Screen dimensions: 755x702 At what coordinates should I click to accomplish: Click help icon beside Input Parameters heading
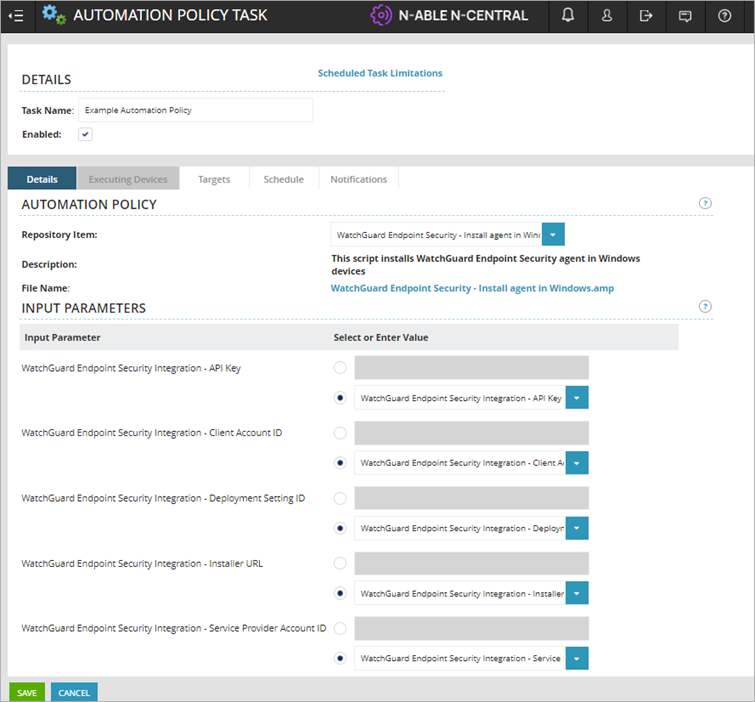coord(705,307)
